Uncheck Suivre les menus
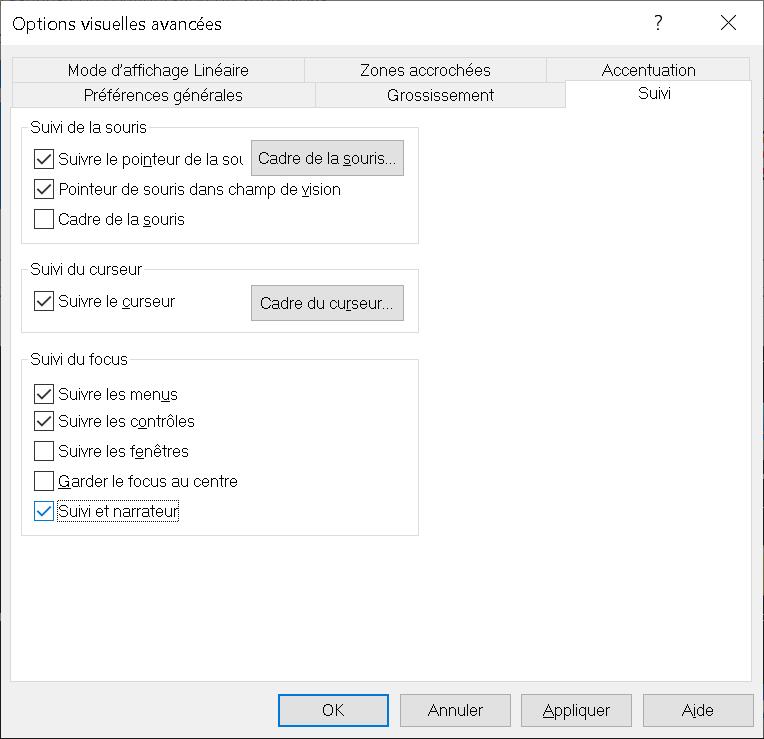 [x=44, y=394]
